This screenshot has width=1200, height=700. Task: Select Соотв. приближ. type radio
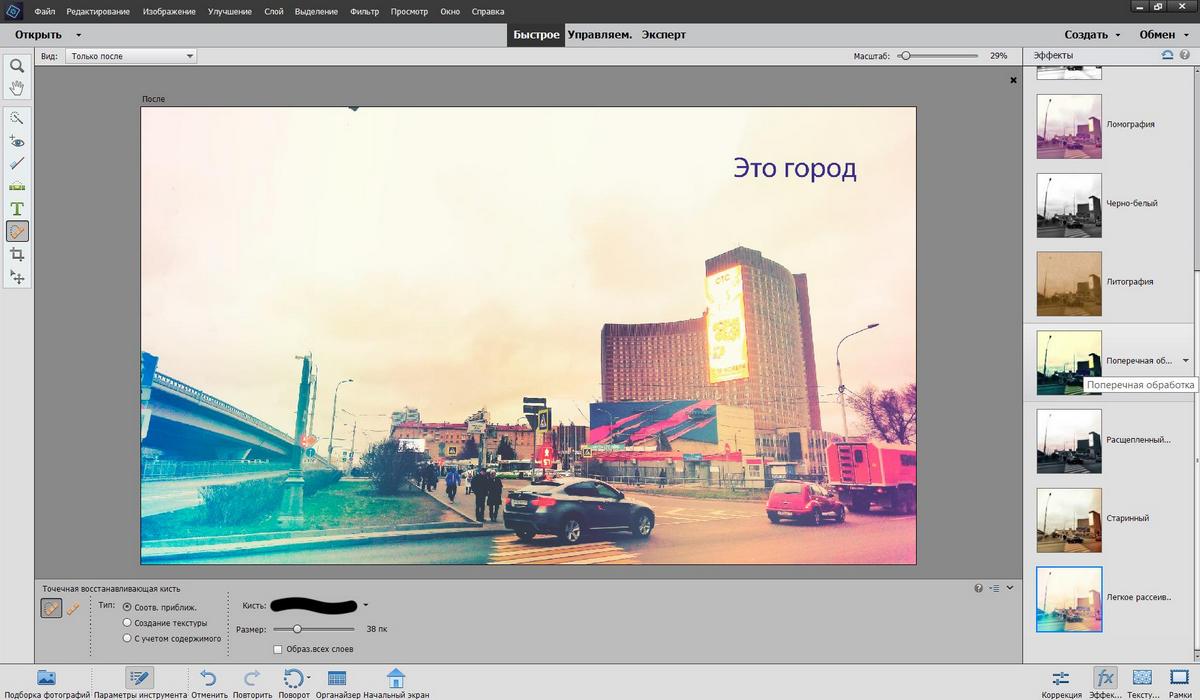tap(127, 607)
